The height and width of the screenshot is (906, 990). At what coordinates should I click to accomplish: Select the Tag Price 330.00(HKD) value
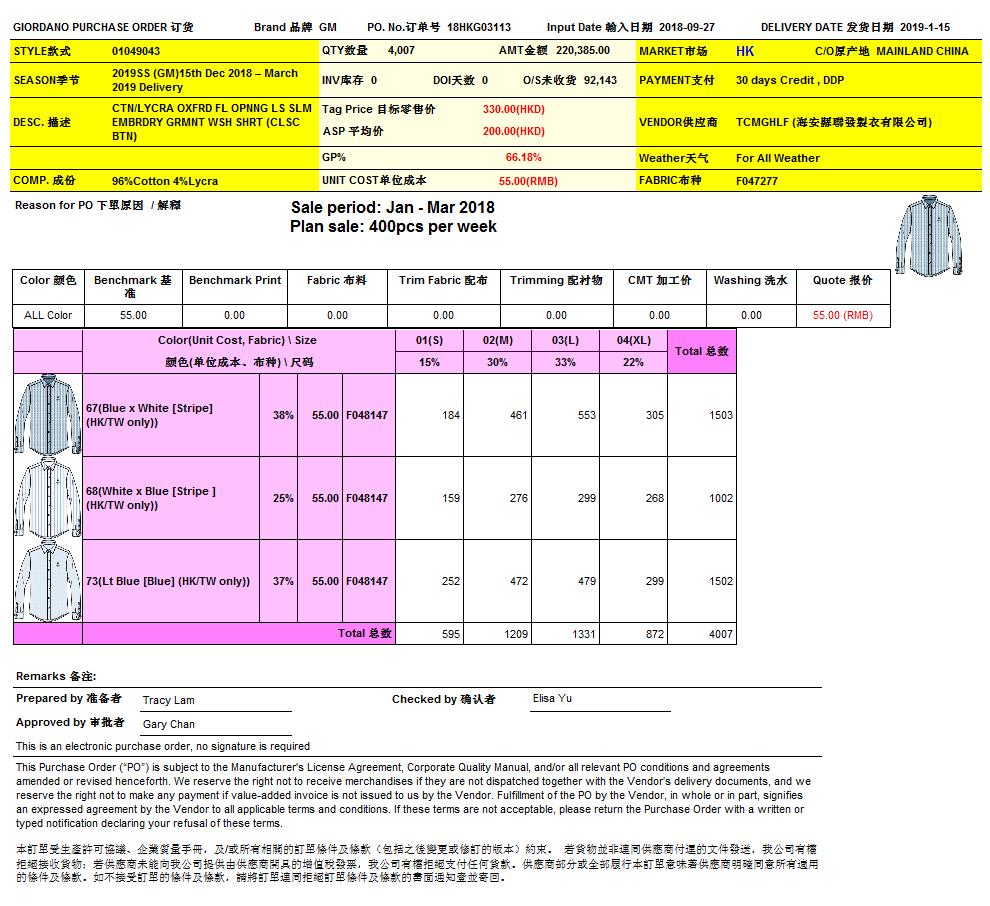pos(513,109)
